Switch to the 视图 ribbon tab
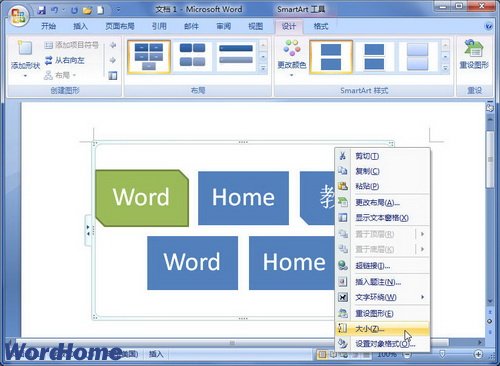 tap(255, 26)
